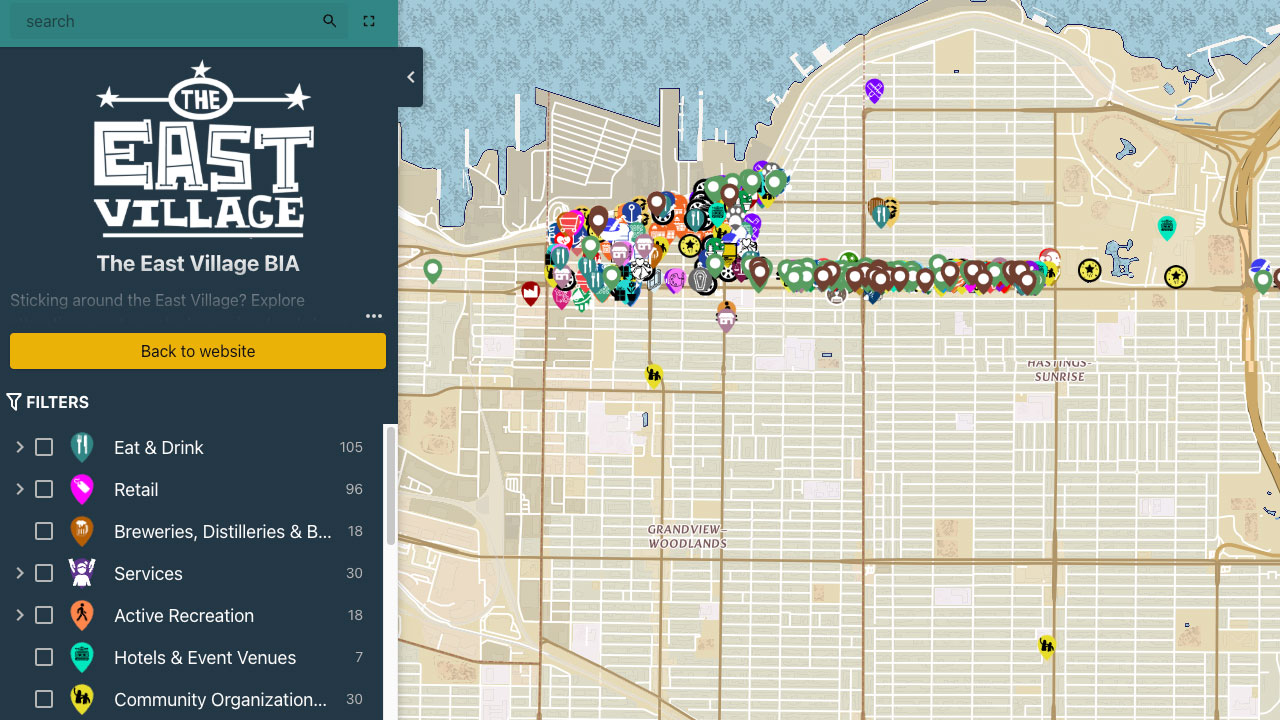Select the Breweries, Distilleries filter label

click(x=222, y=531)
